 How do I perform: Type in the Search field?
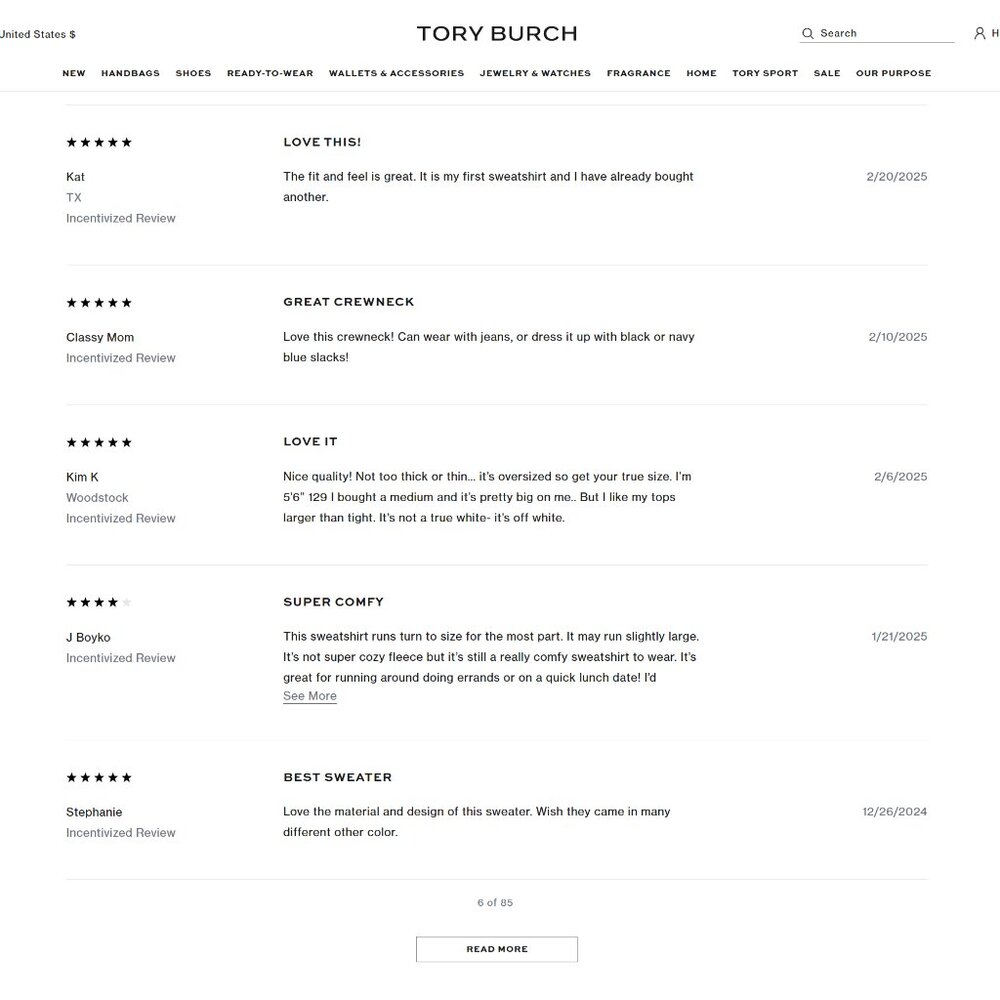click(885, 34)
